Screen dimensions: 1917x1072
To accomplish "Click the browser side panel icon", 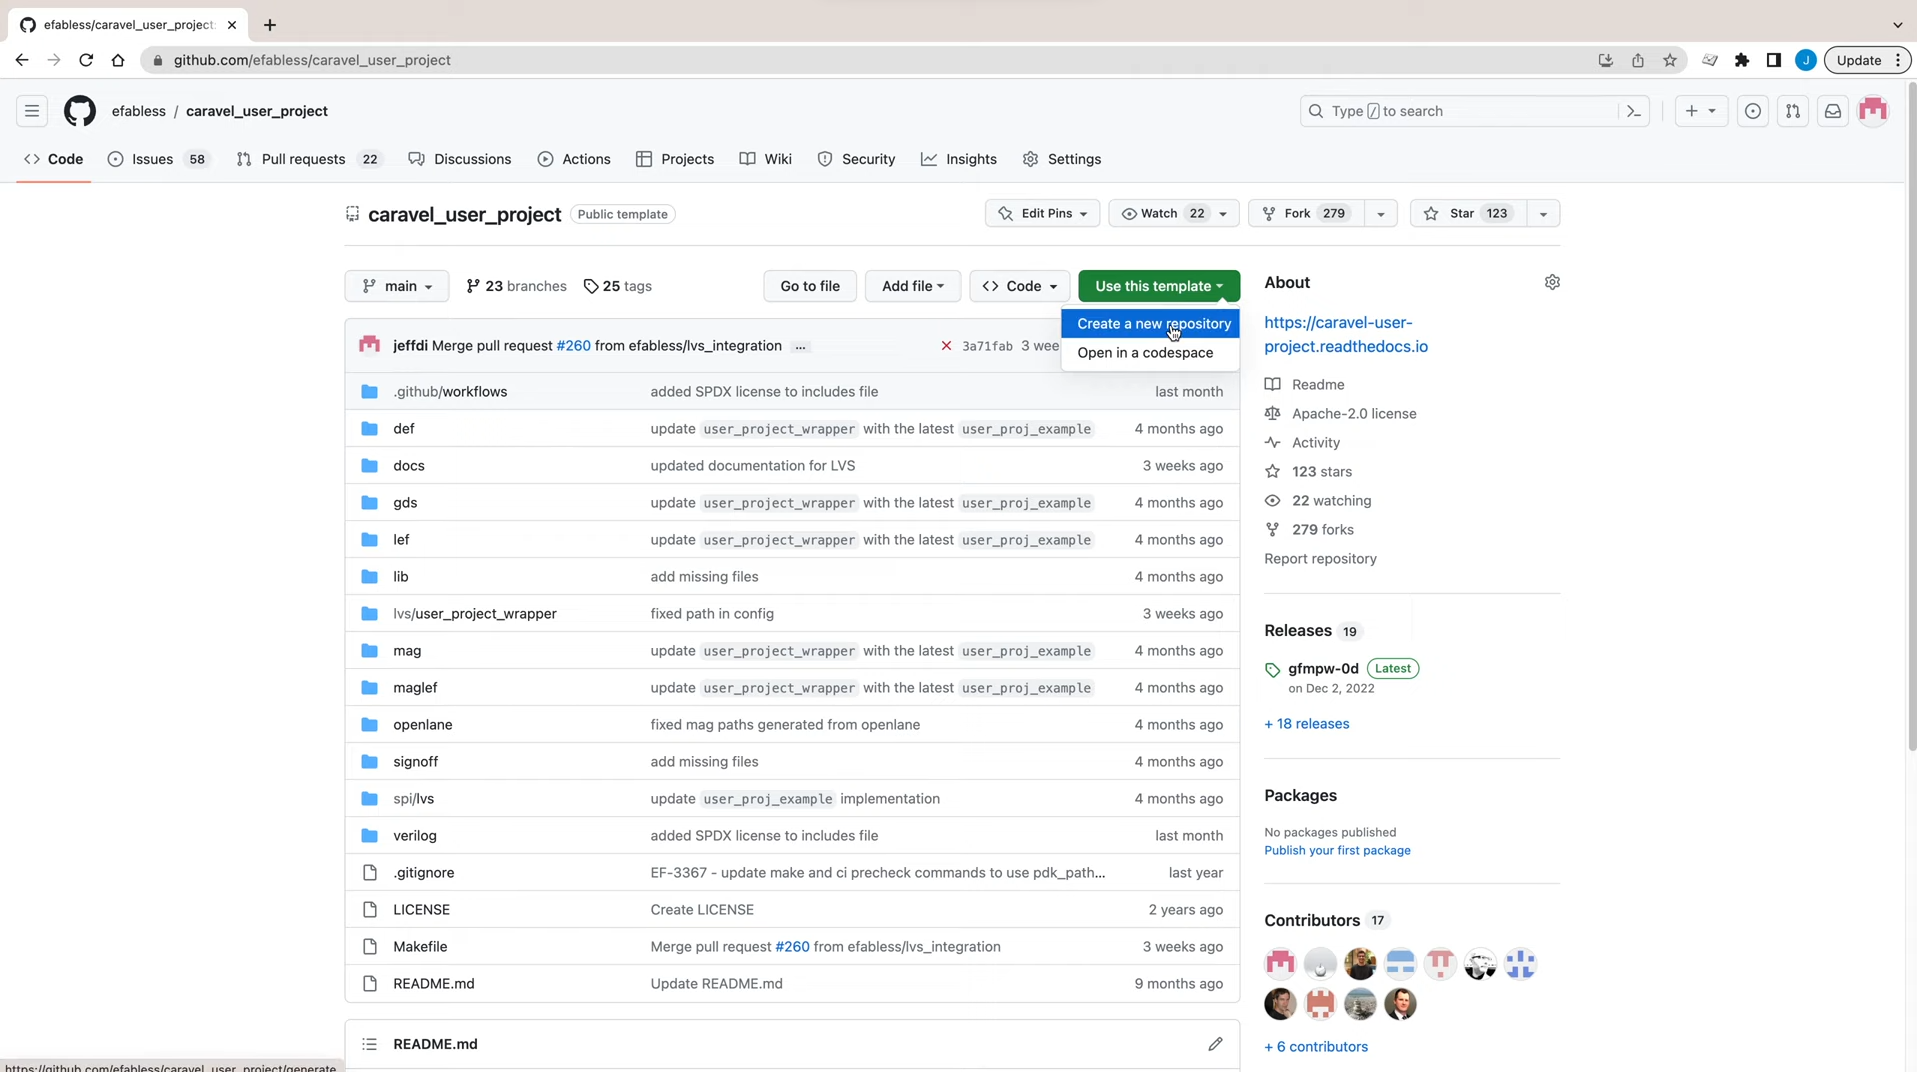I will tap(1774, 60).
